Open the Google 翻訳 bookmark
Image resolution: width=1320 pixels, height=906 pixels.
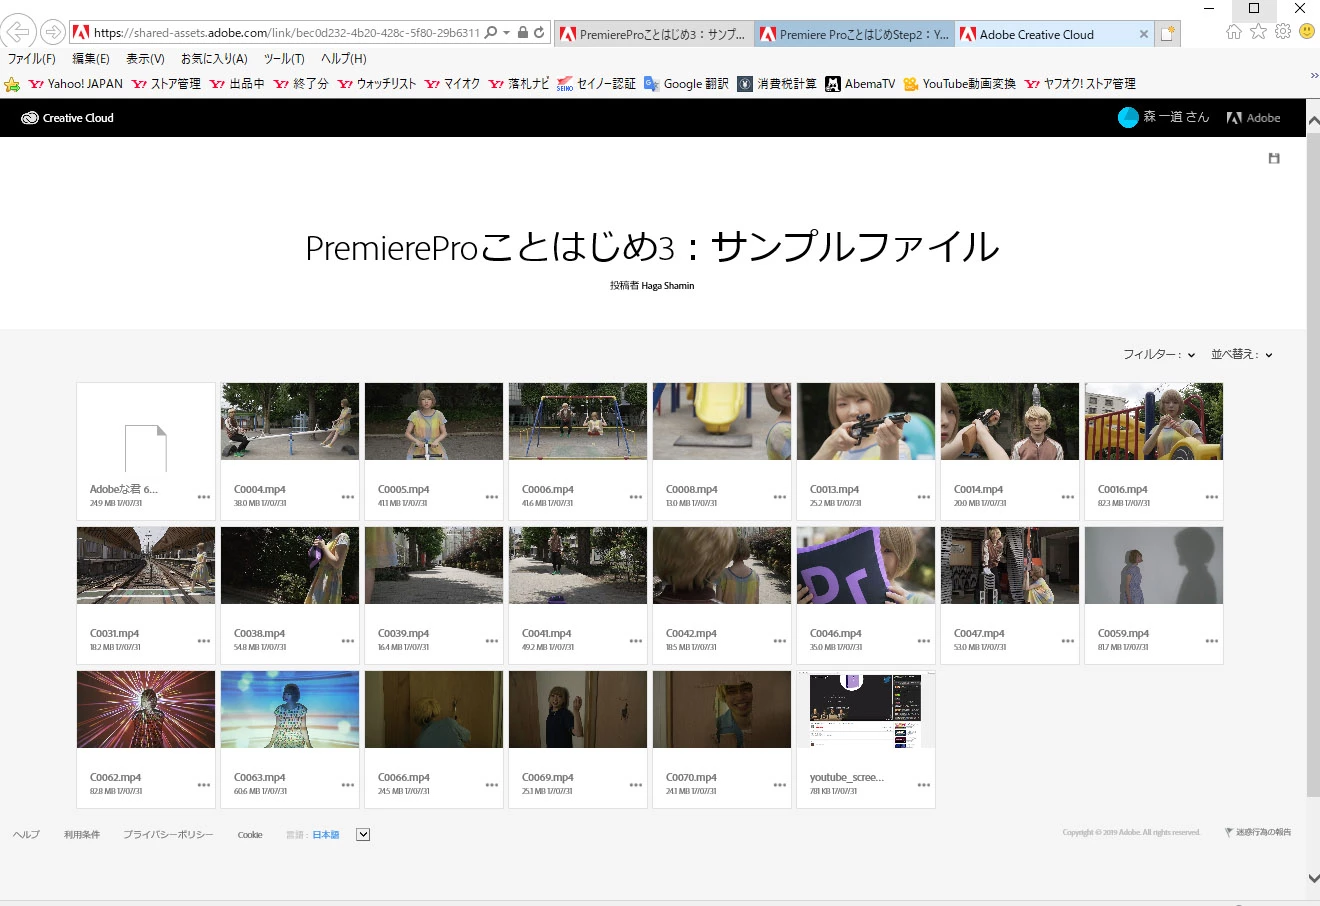click(x=687, y=84)
